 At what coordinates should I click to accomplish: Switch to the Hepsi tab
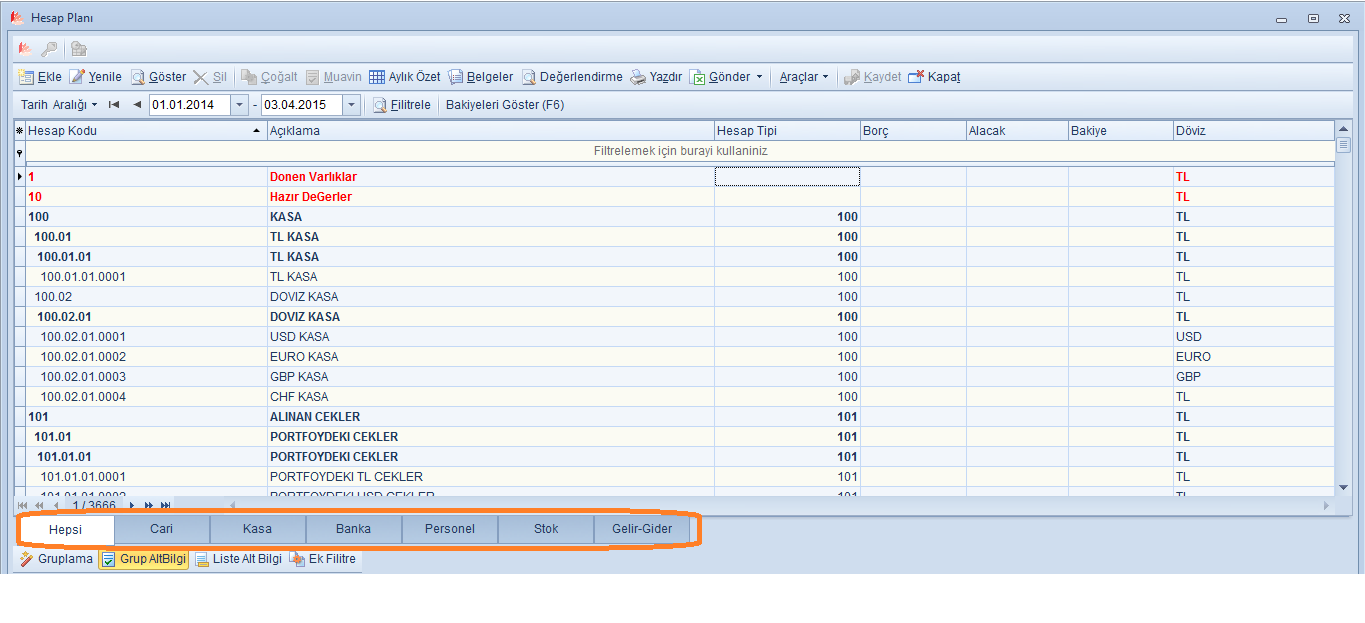coord(66,529)
